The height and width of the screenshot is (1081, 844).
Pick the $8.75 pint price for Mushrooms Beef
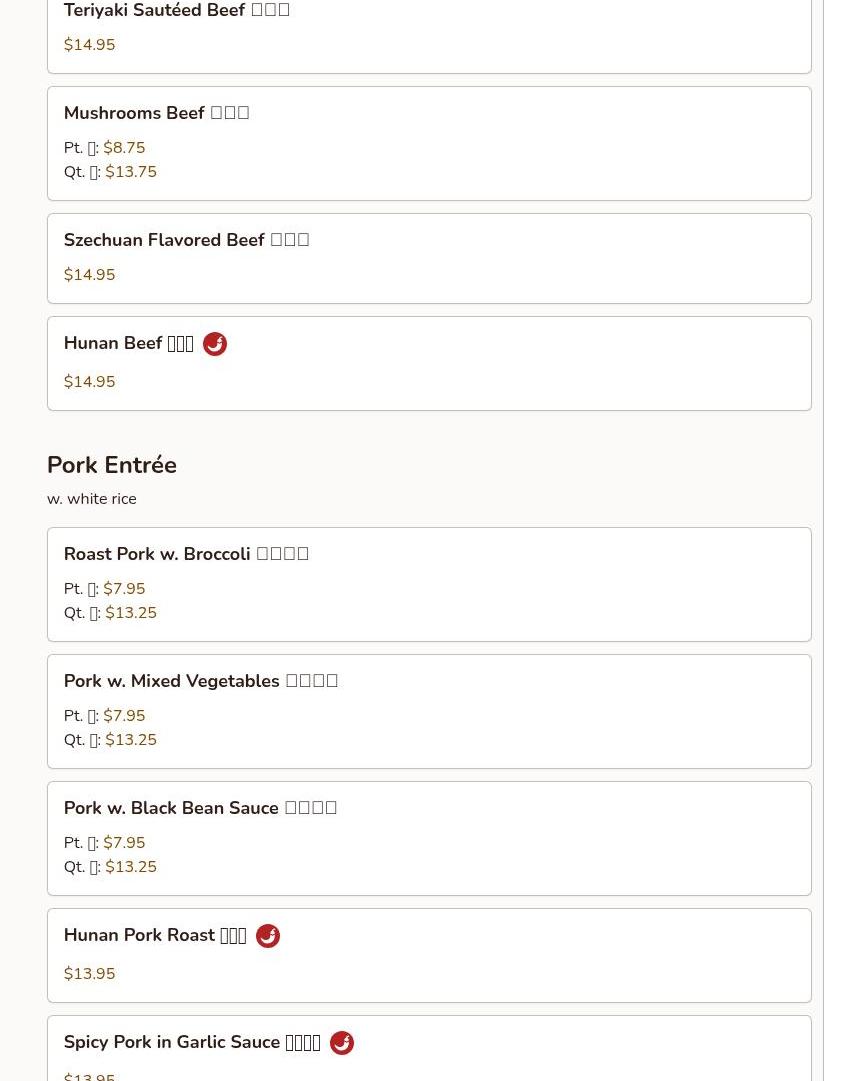(x=124, y=148)
